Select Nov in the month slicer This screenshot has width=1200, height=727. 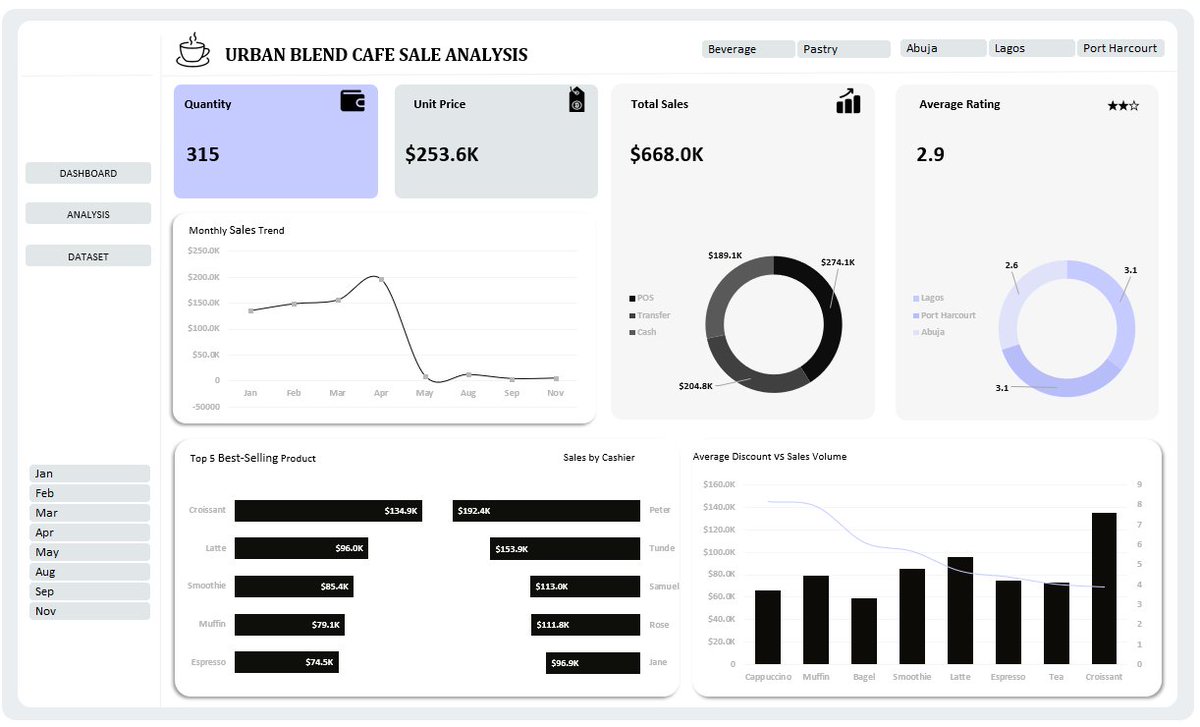point(90,611)
